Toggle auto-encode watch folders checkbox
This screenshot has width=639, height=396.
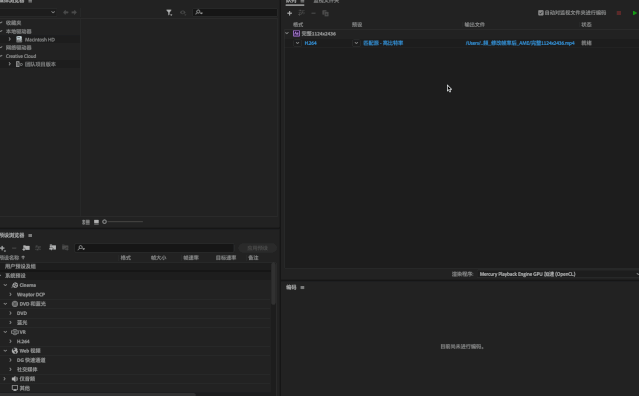(541, 13)
